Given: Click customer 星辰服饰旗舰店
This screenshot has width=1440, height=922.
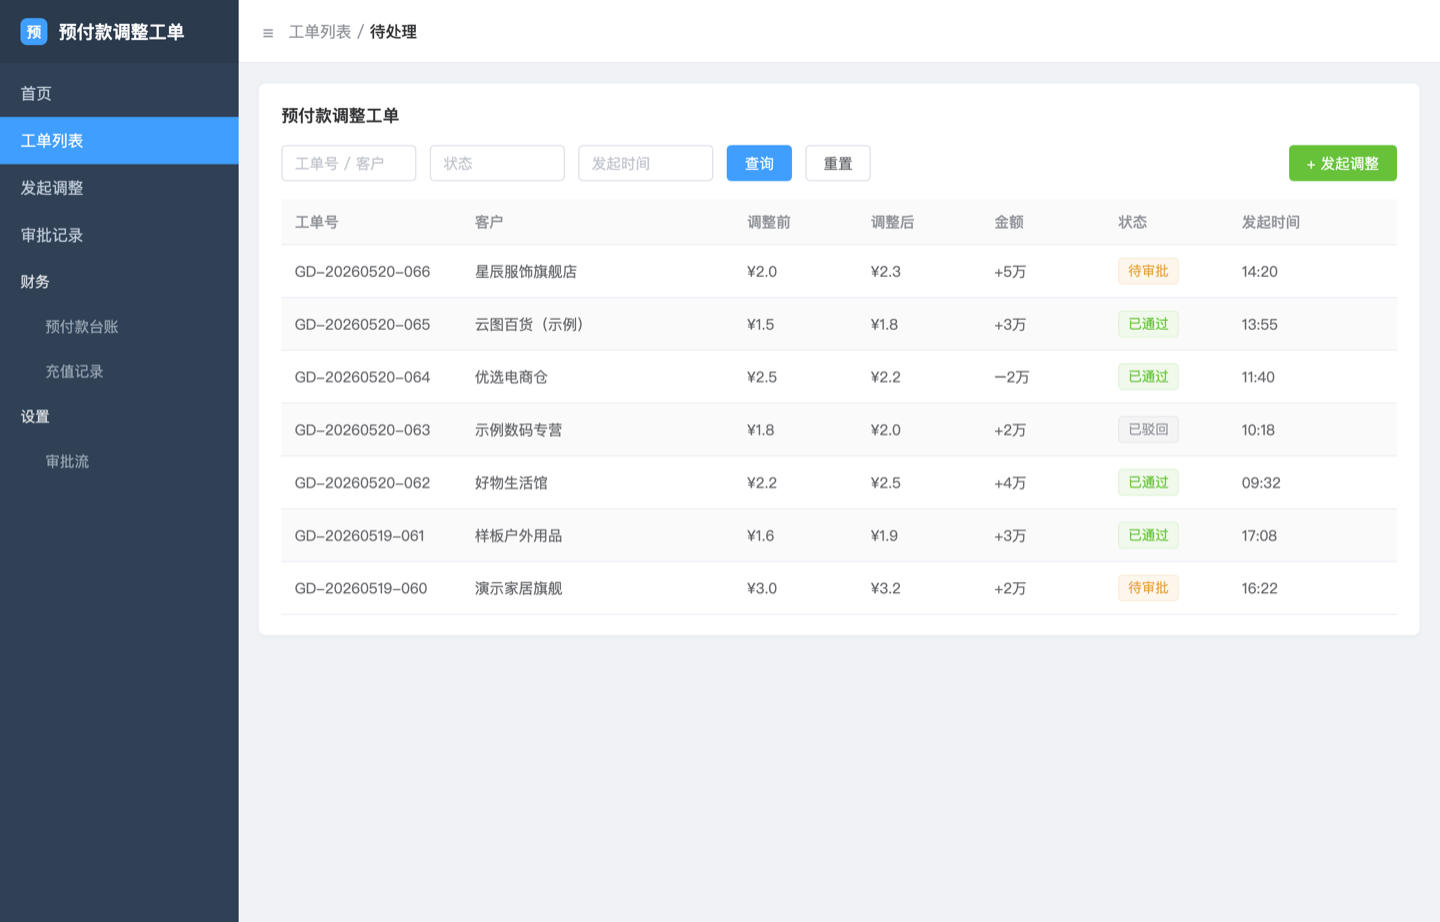Looking at the screenshot, I should point(526,272).
